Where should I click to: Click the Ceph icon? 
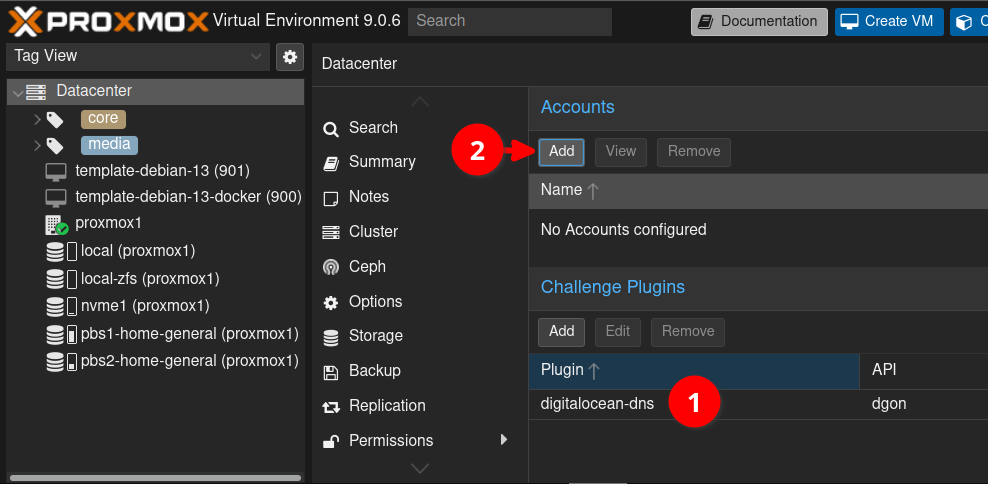click(x=331, y=267)
